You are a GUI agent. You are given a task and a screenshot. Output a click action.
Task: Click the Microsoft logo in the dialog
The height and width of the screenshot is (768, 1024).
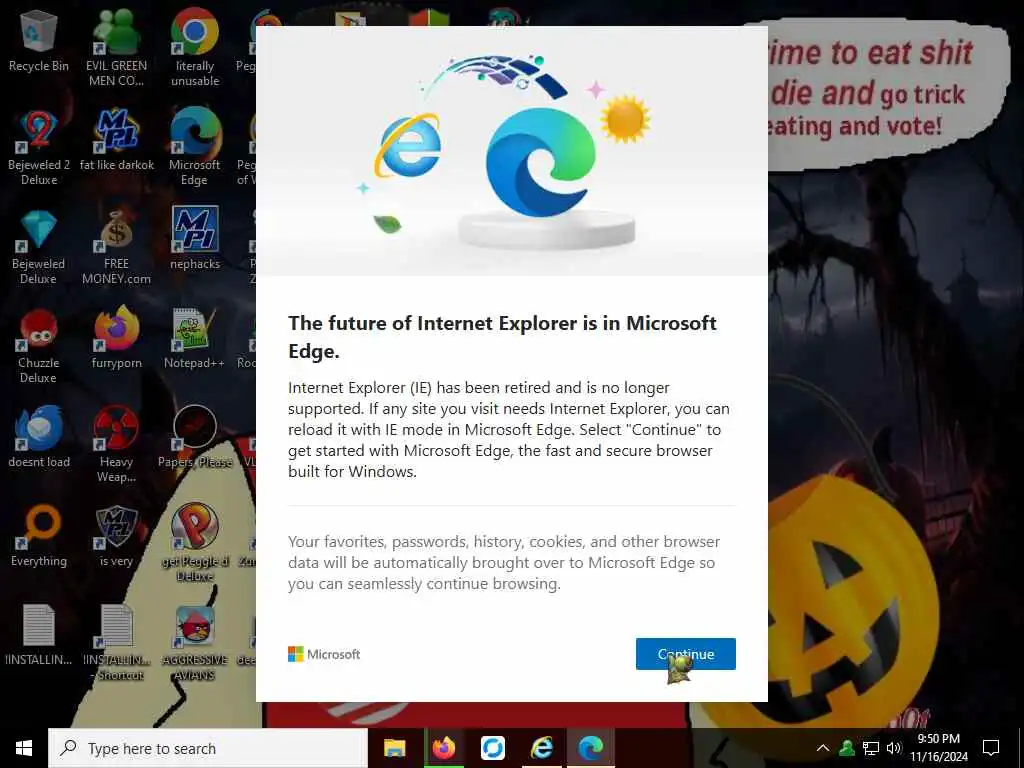[324, 654]
